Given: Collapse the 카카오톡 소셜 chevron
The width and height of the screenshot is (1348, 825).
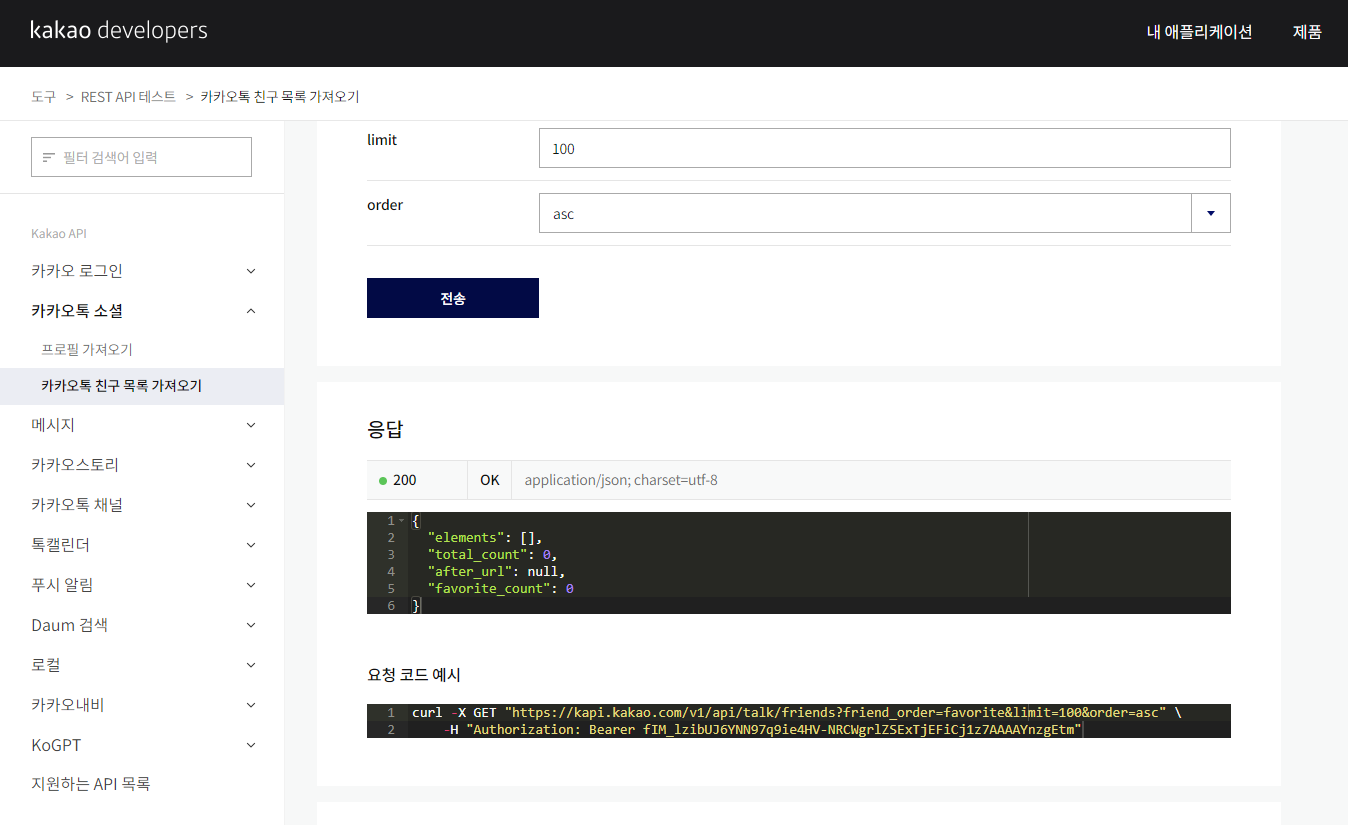Looking at the screenshot, I should 251,311.
